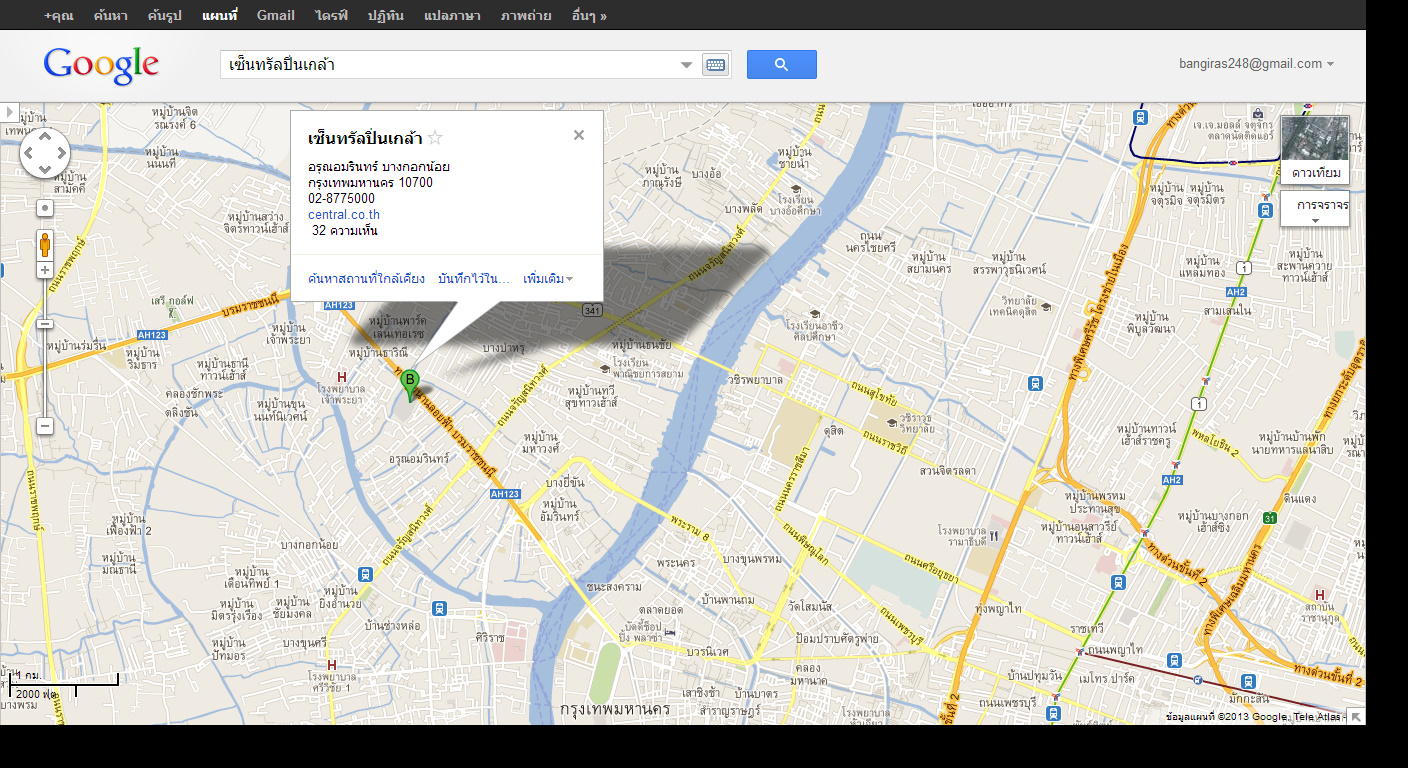Click the green B map marker

click(x=409, y=384)
